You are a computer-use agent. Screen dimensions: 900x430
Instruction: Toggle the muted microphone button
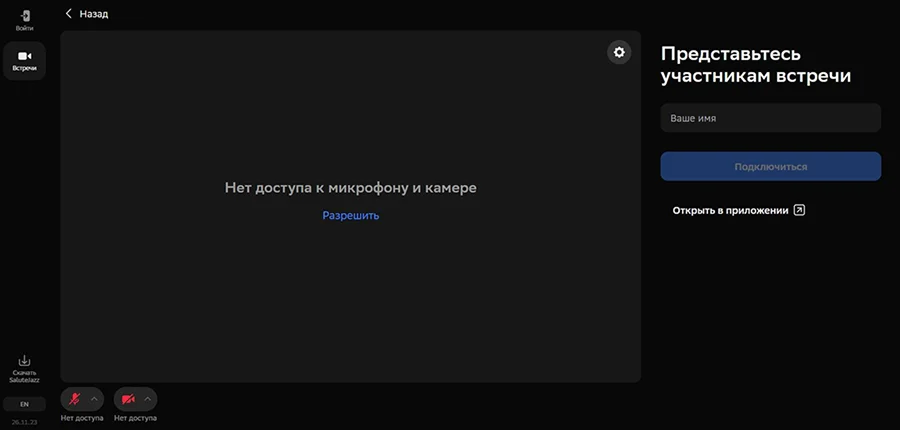click(x=75, y=399)
